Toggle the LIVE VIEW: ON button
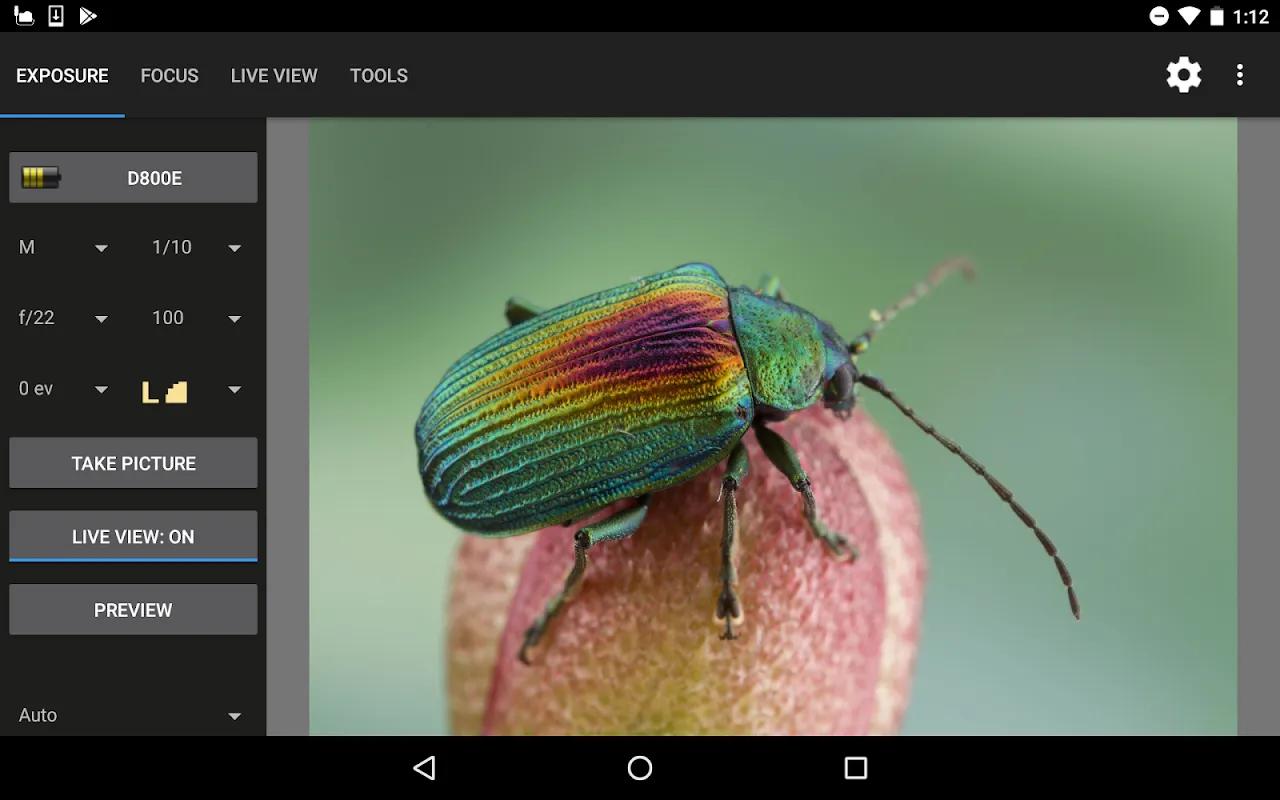This screenshot has width=1280, height=800. point(133,536)
